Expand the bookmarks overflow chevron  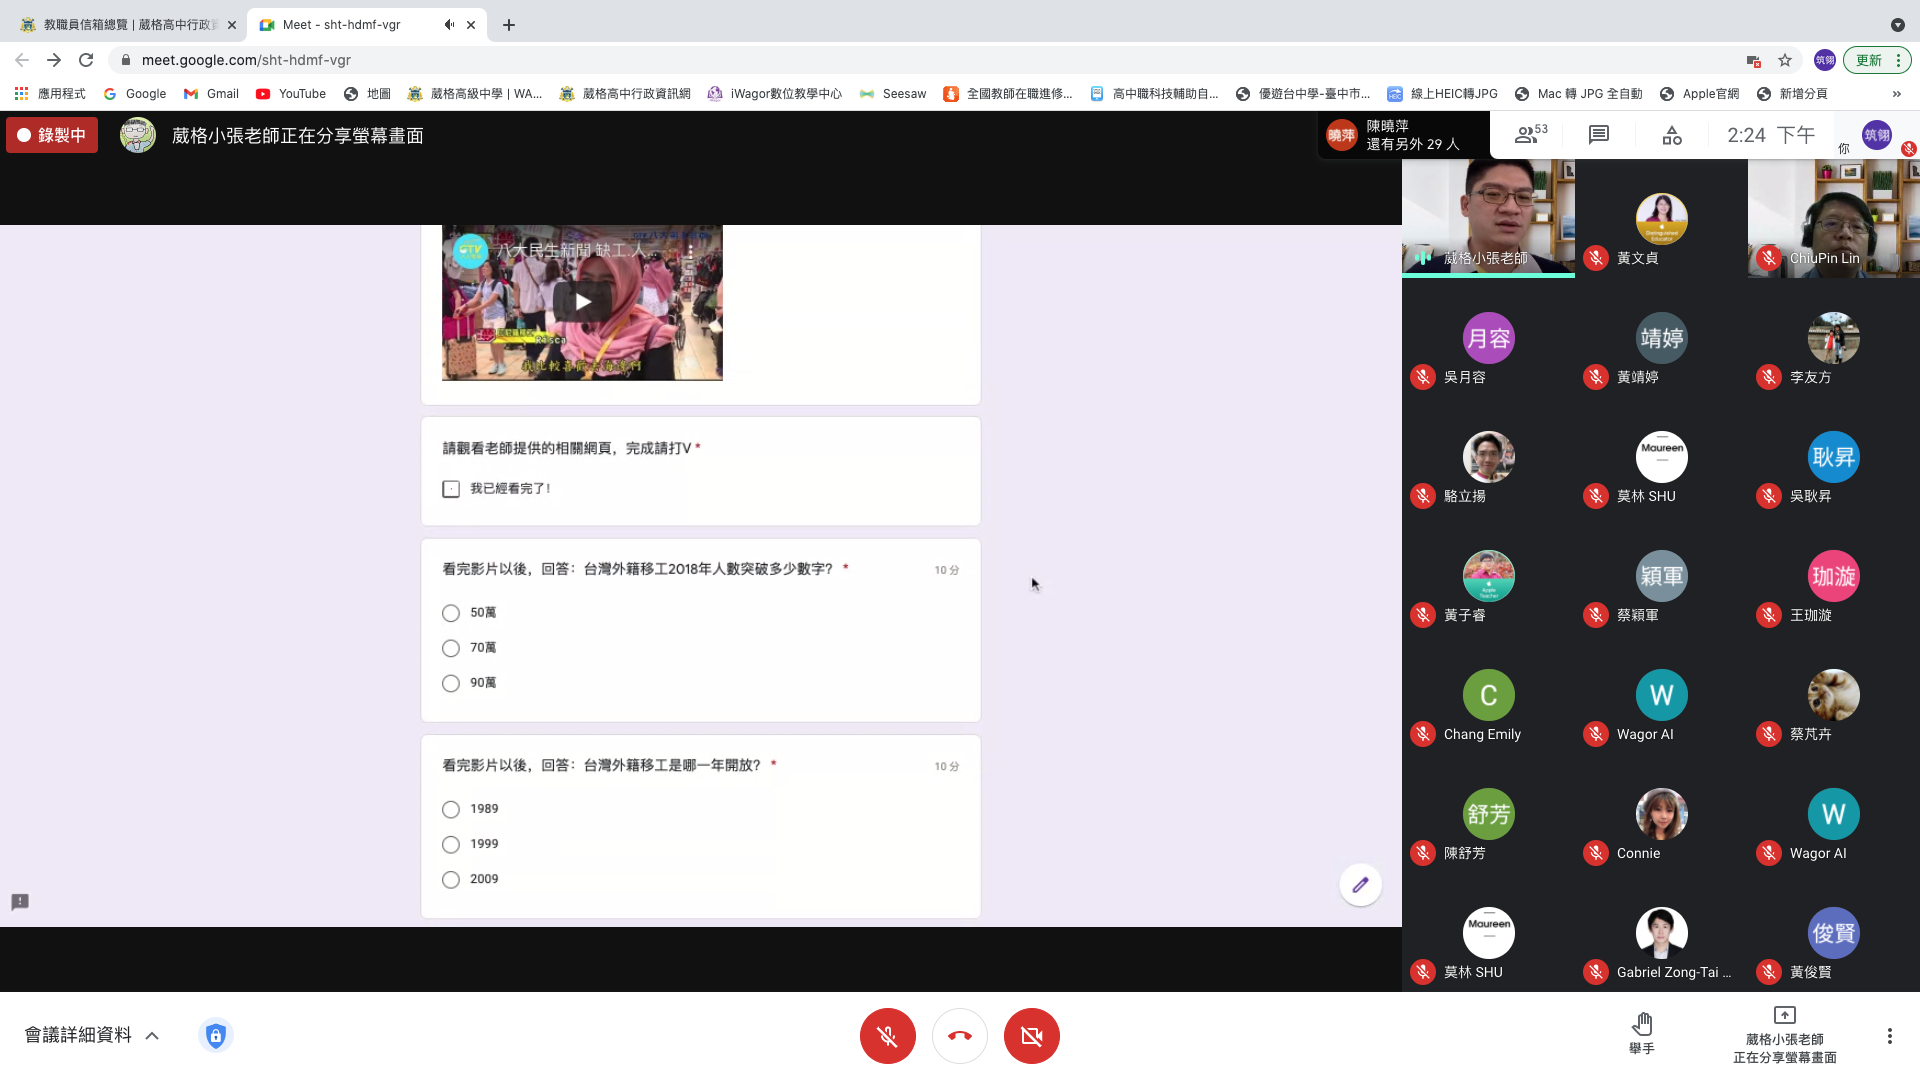click(x=1896, y=94)
